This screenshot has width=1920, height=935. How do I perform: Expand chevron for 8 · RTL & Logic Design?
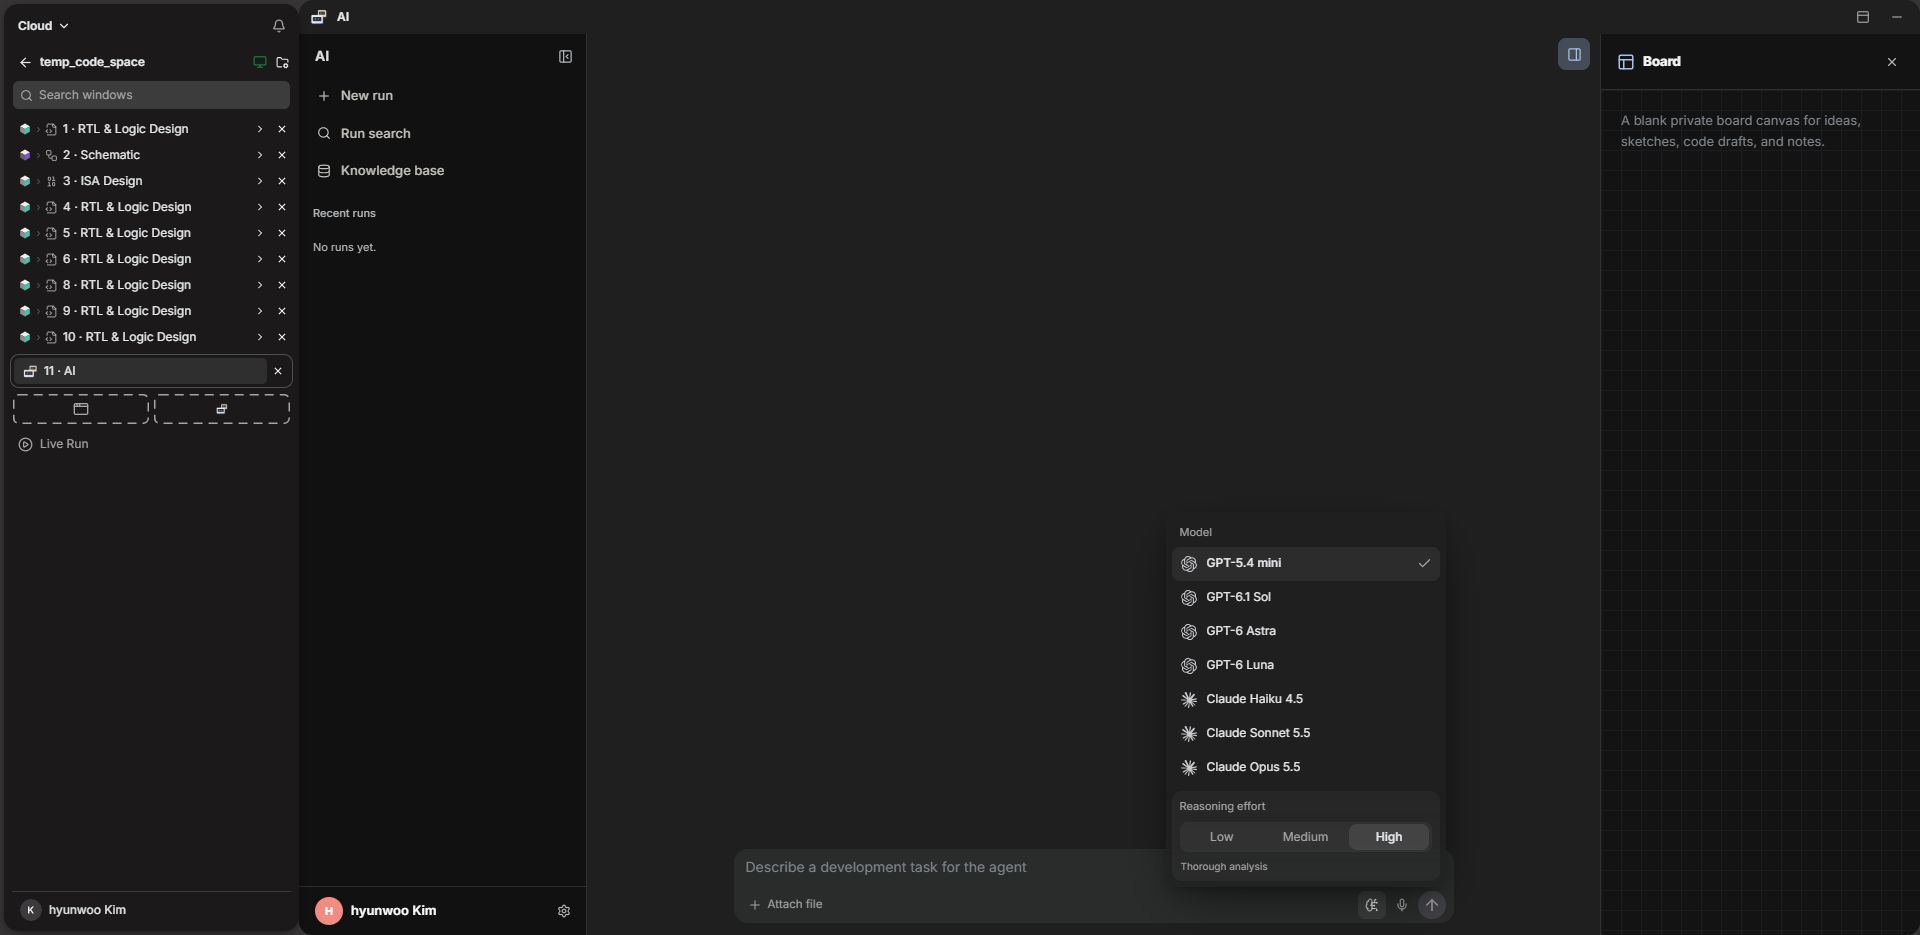(259, 285)
